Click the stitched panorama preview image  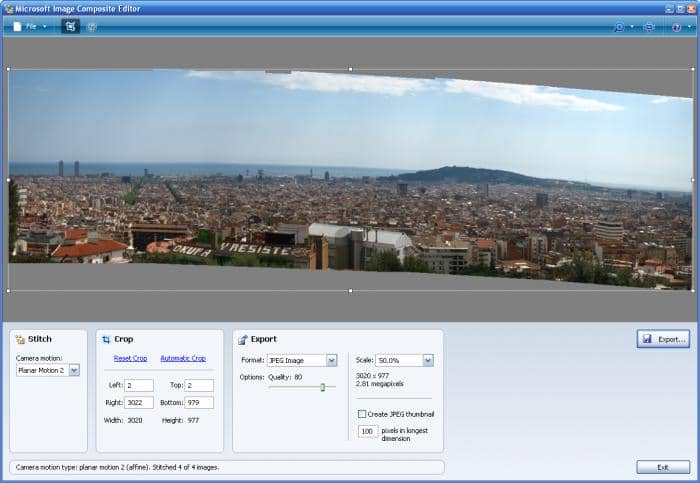350,179
